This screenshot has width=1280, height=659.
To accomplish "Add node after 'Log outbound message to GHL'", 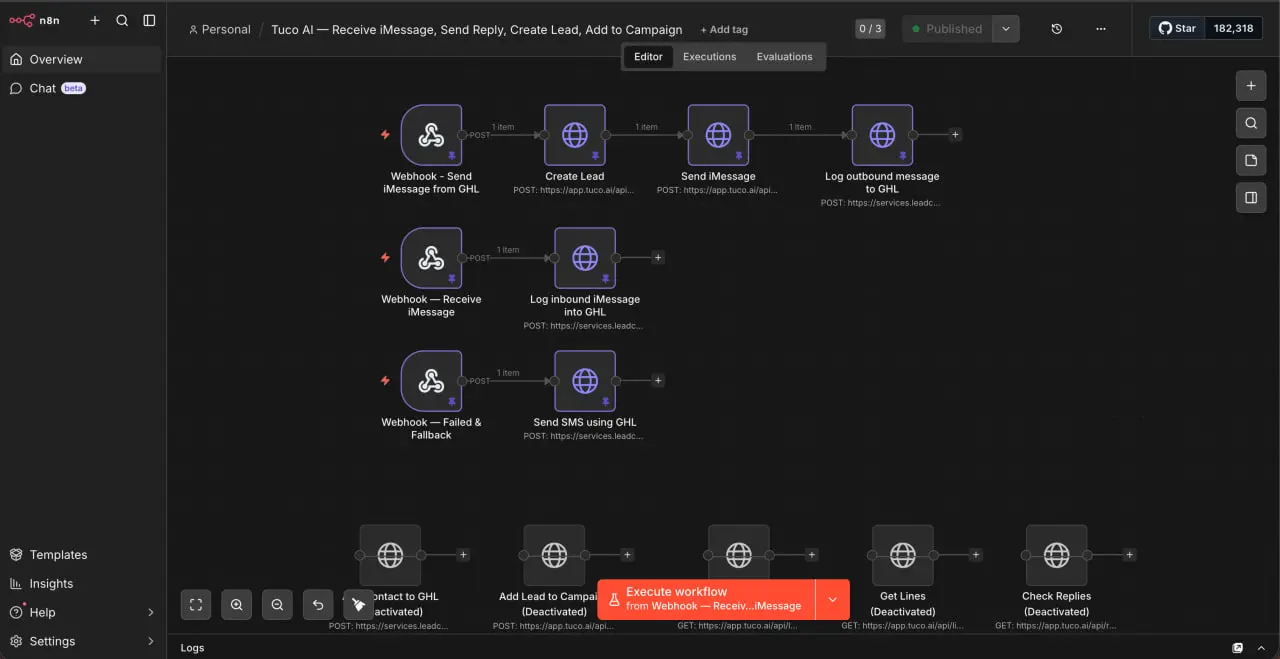I will point(955,135).
